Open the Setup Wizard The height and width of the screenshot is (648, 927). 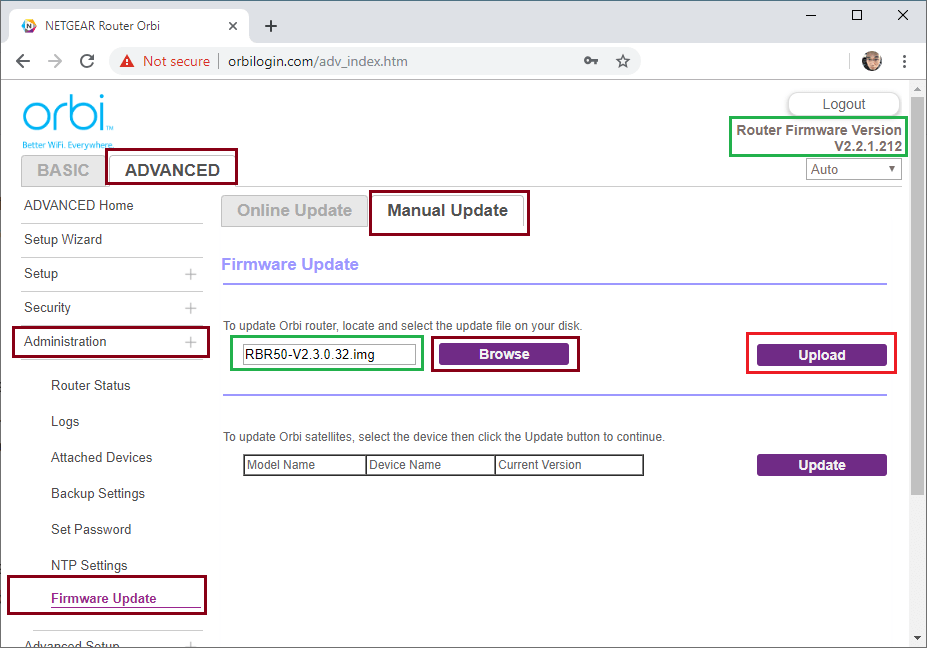(x=63, y=239)
